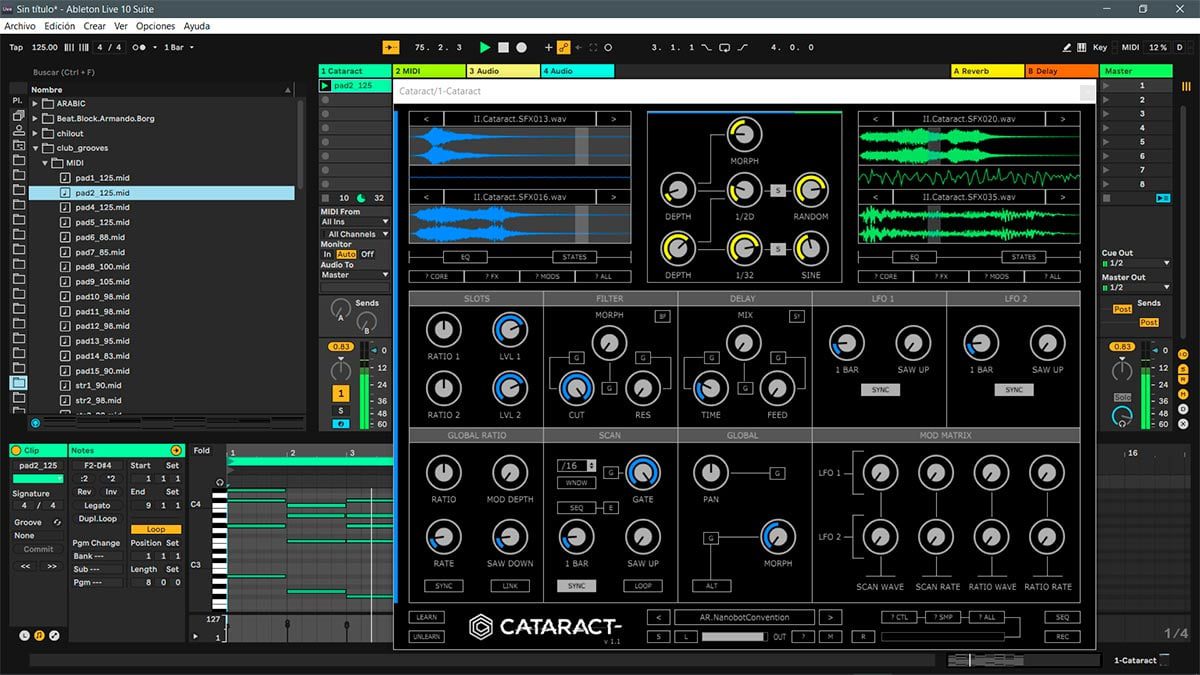Open the Archivo menu

coord(20,26)
